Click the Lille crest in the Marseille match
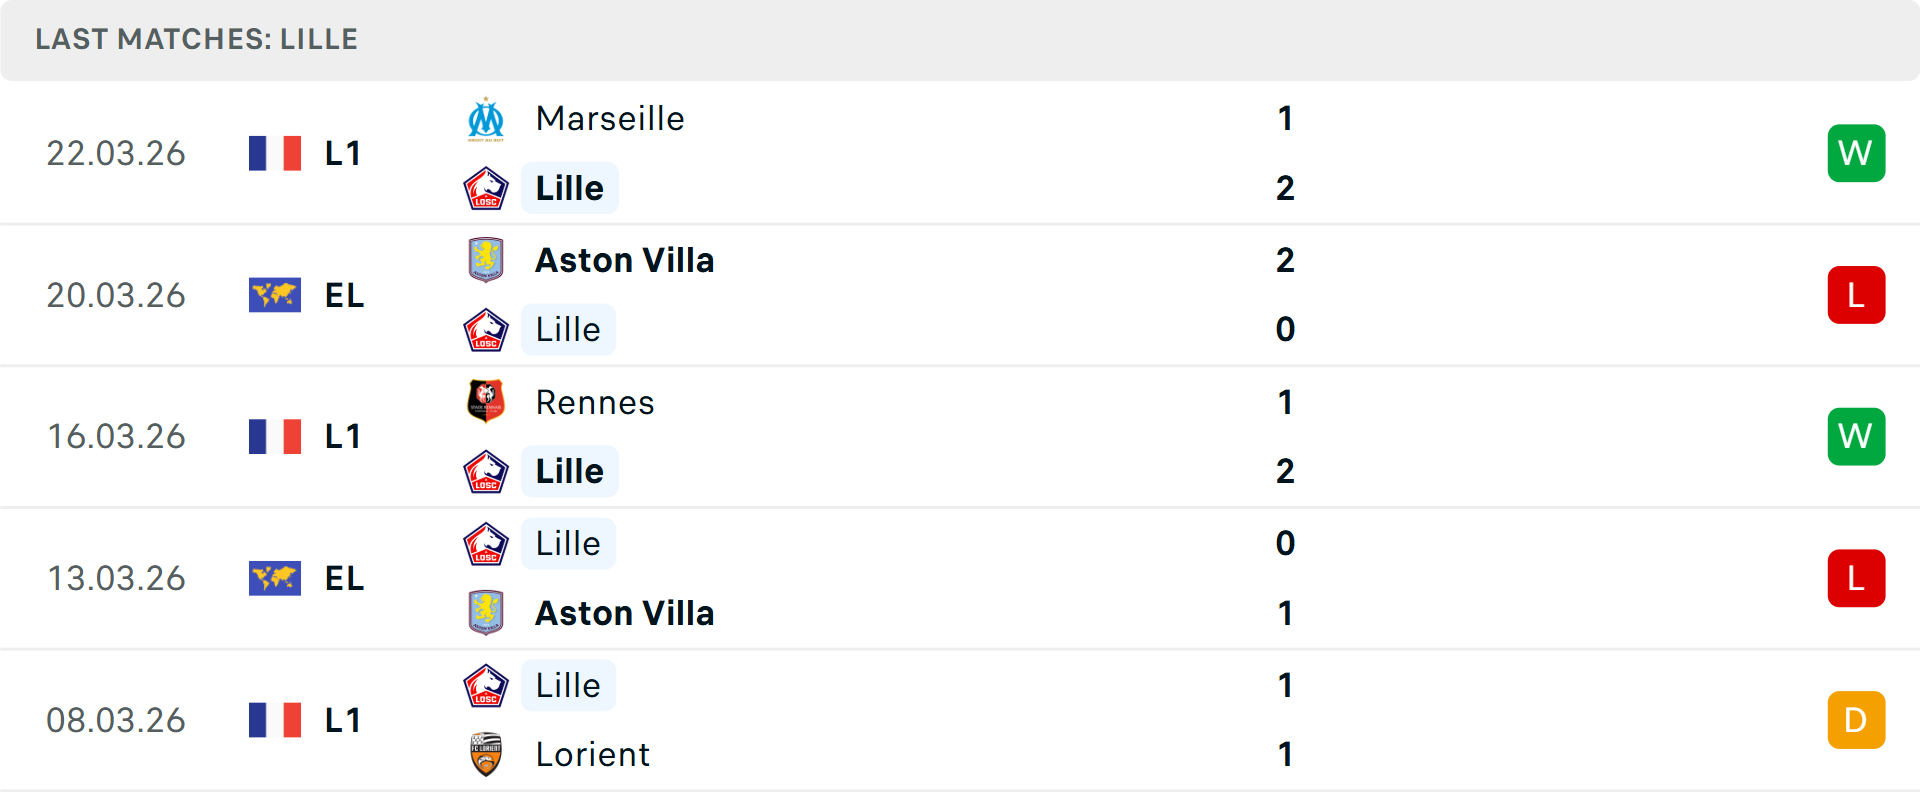 click(x=486, y=188)
